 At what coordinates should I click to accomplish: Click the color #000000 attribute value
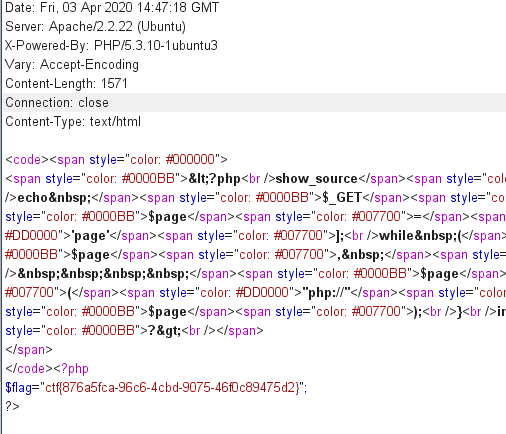click(x=172, y=159)
